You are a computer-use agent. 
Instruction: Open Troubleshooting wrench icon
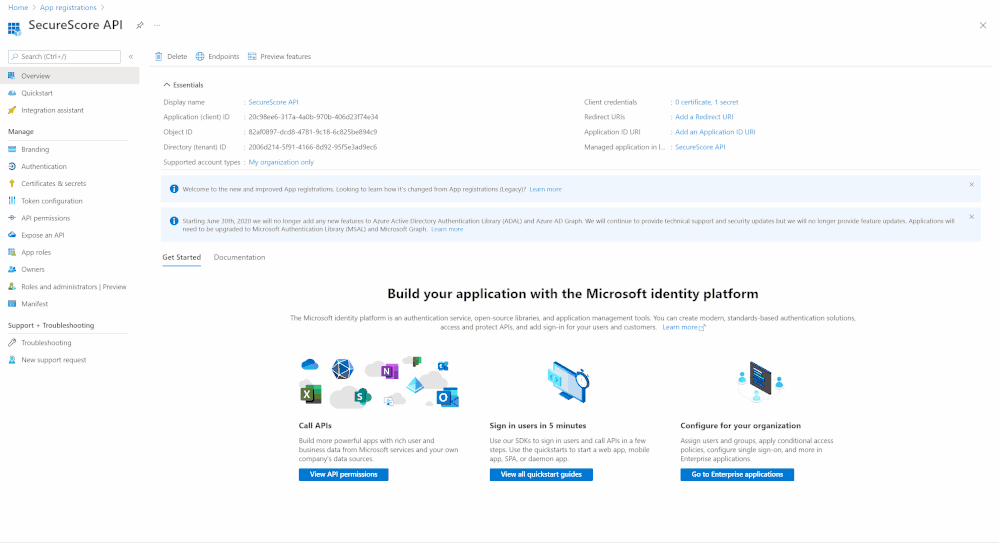click(x=12, y=343)
